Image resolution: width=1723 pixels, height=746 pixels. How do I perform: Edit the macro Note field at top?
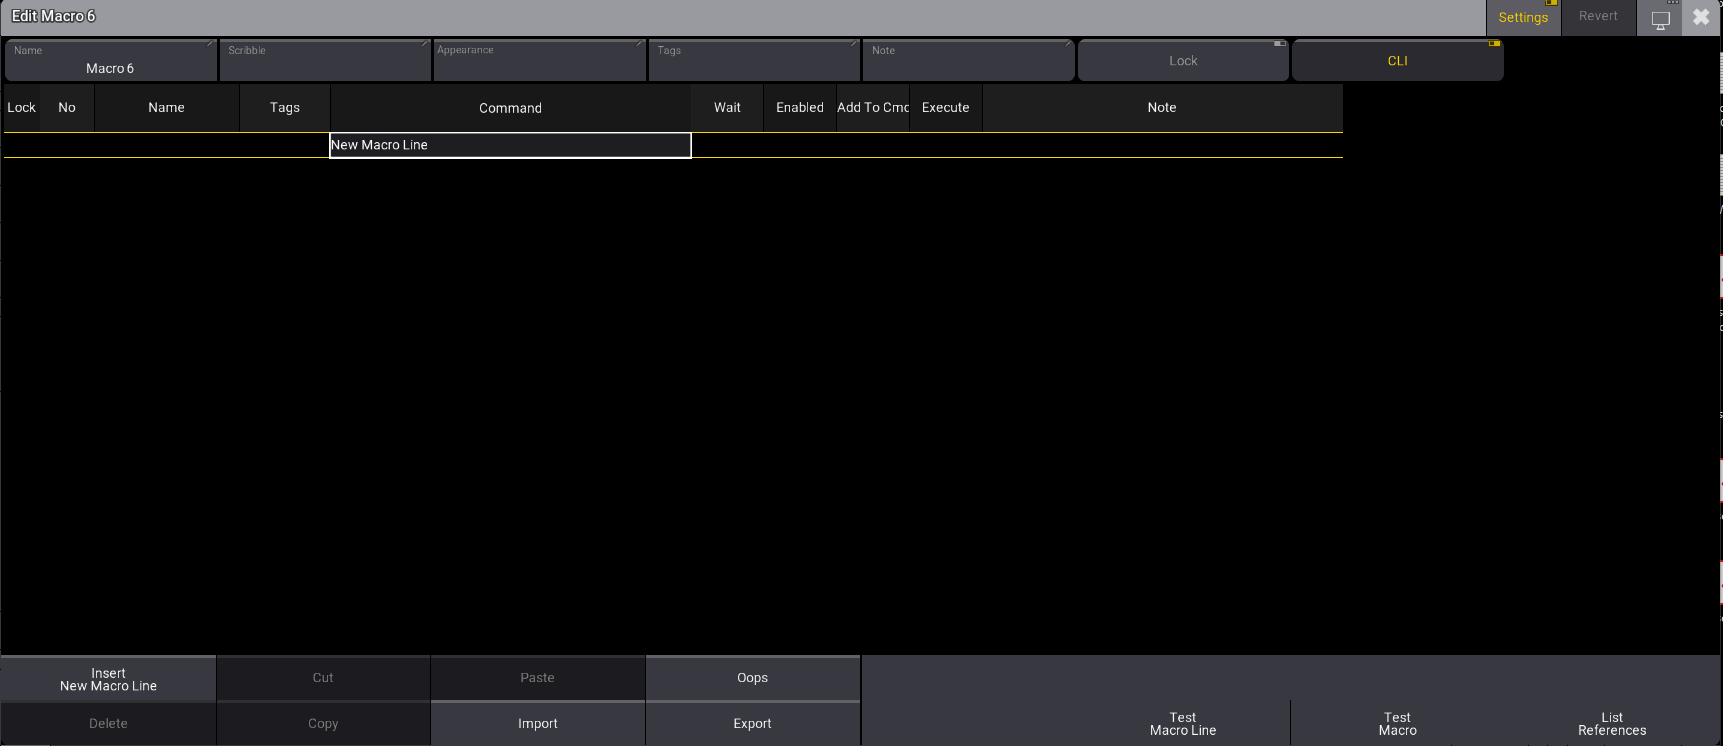[x=968, y=61]
